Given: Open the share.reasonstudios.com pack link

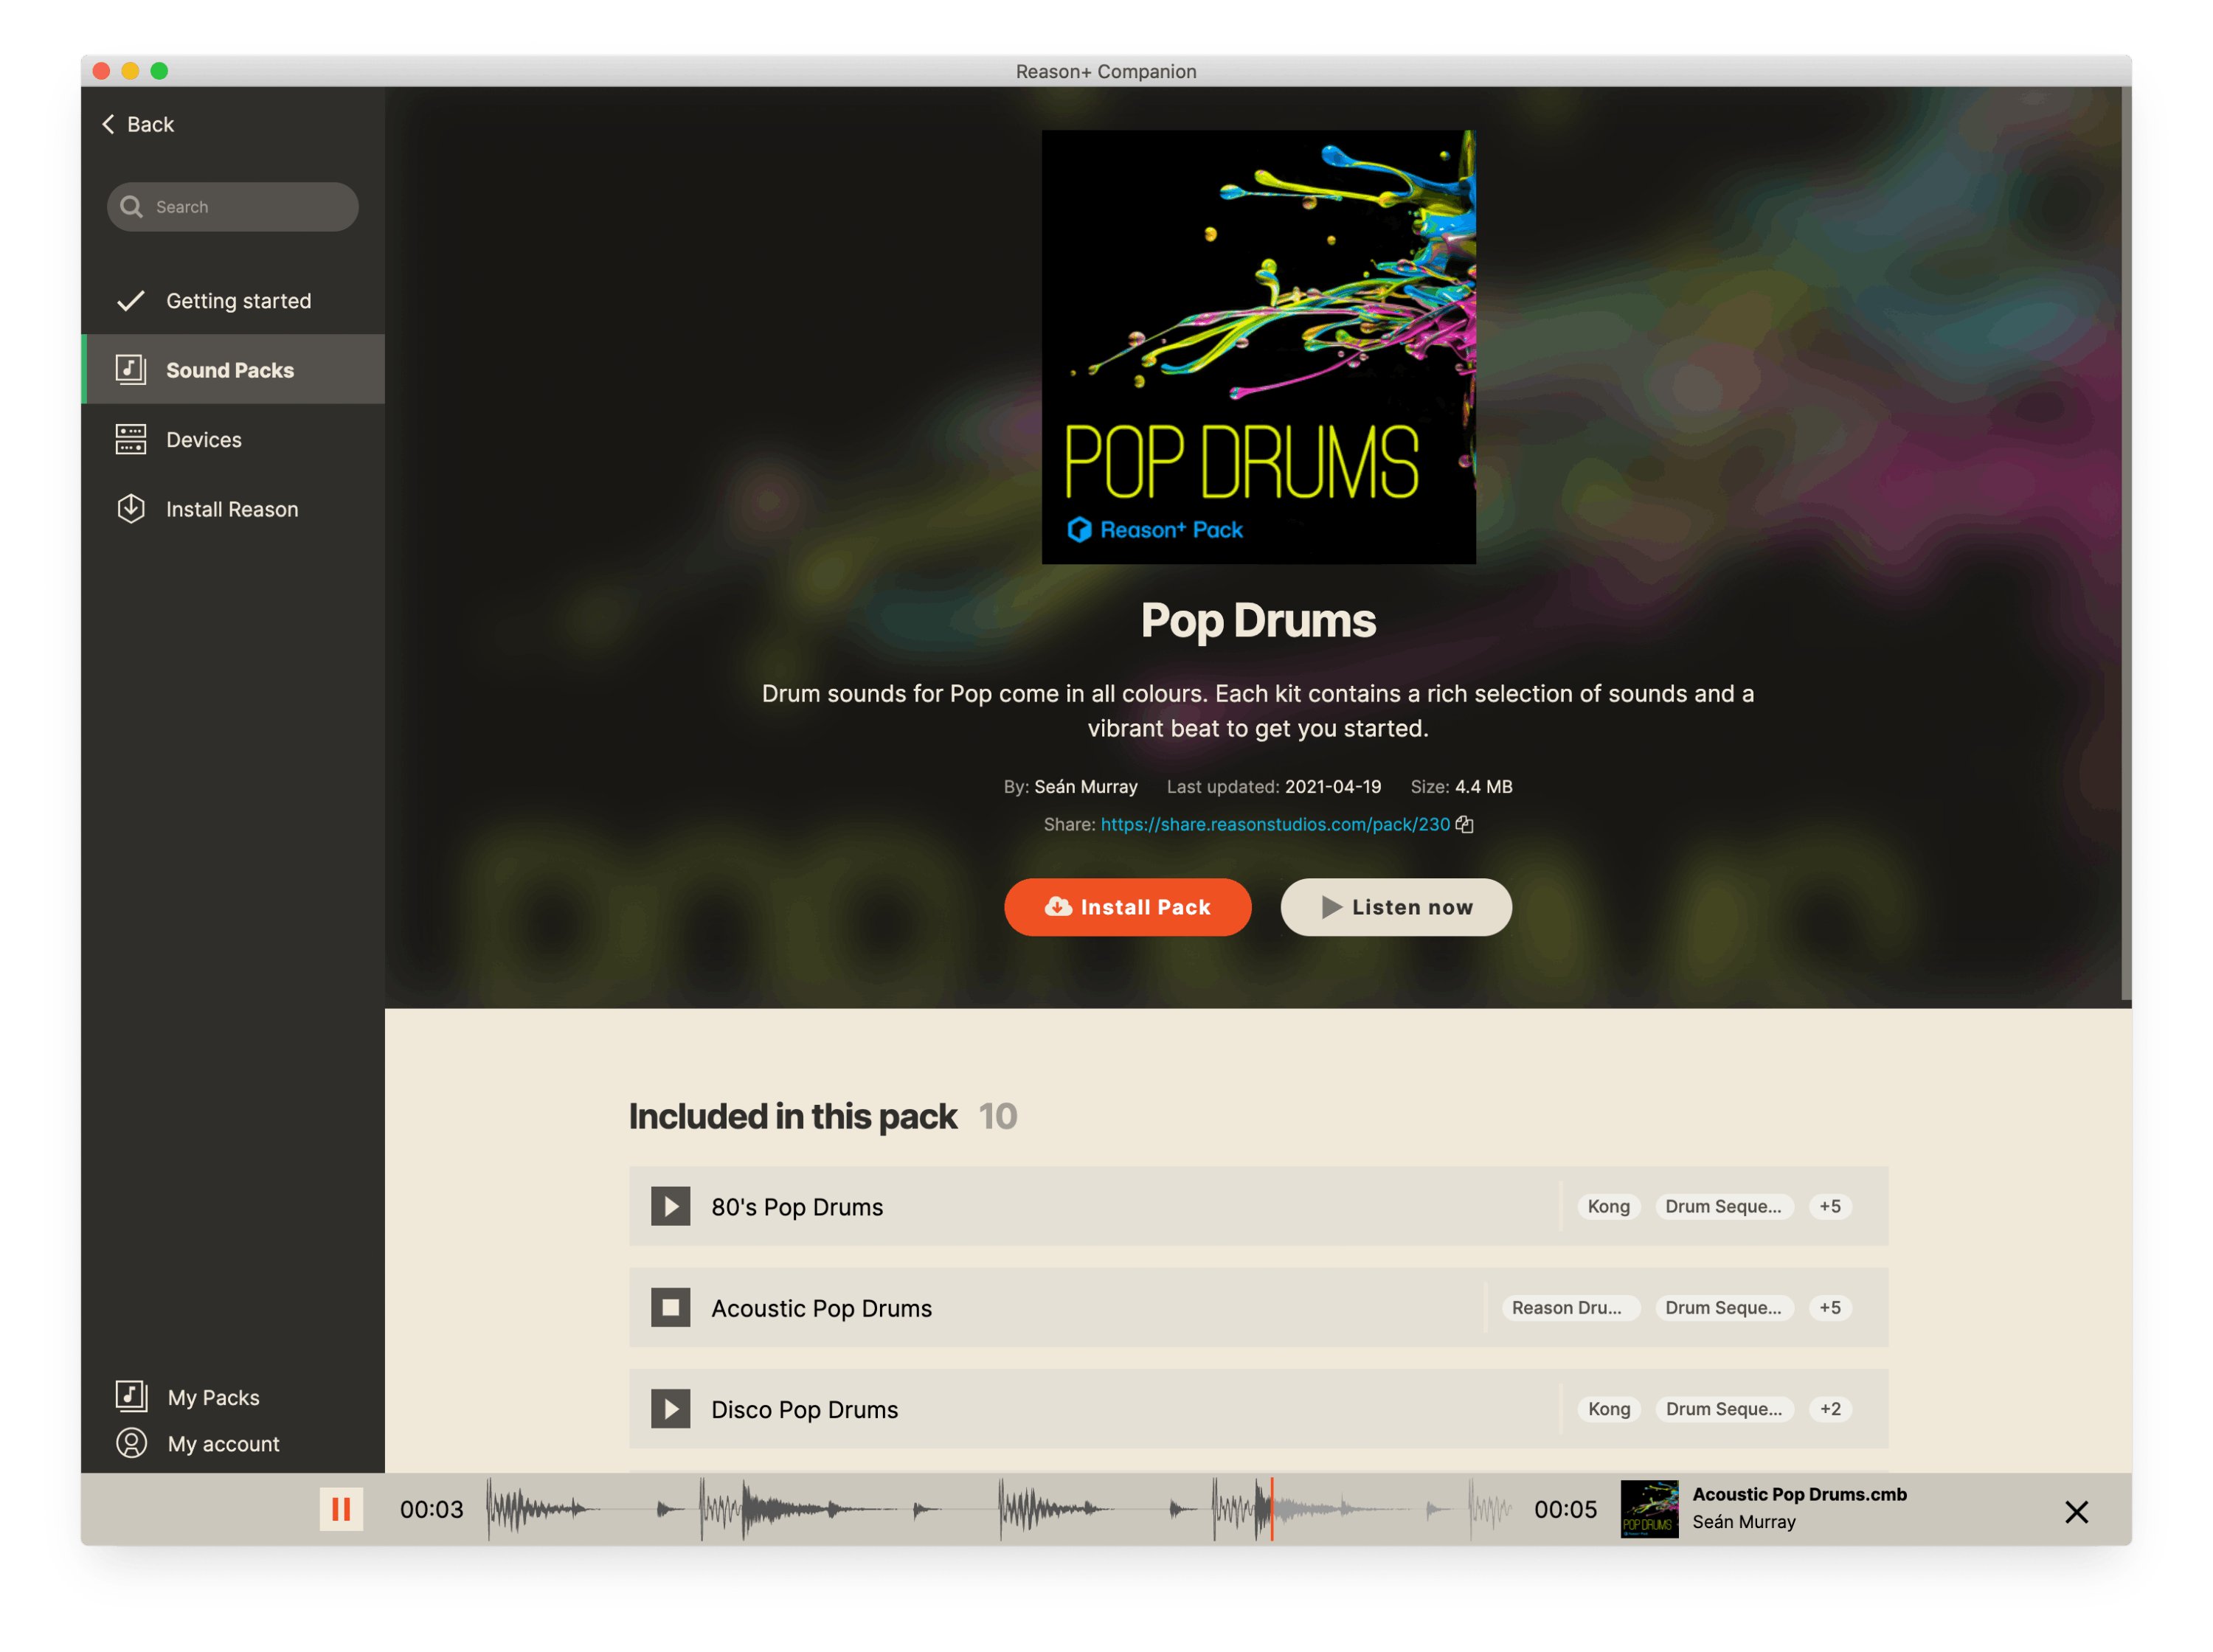Looking at the screenshot, I should point(1274,824).
